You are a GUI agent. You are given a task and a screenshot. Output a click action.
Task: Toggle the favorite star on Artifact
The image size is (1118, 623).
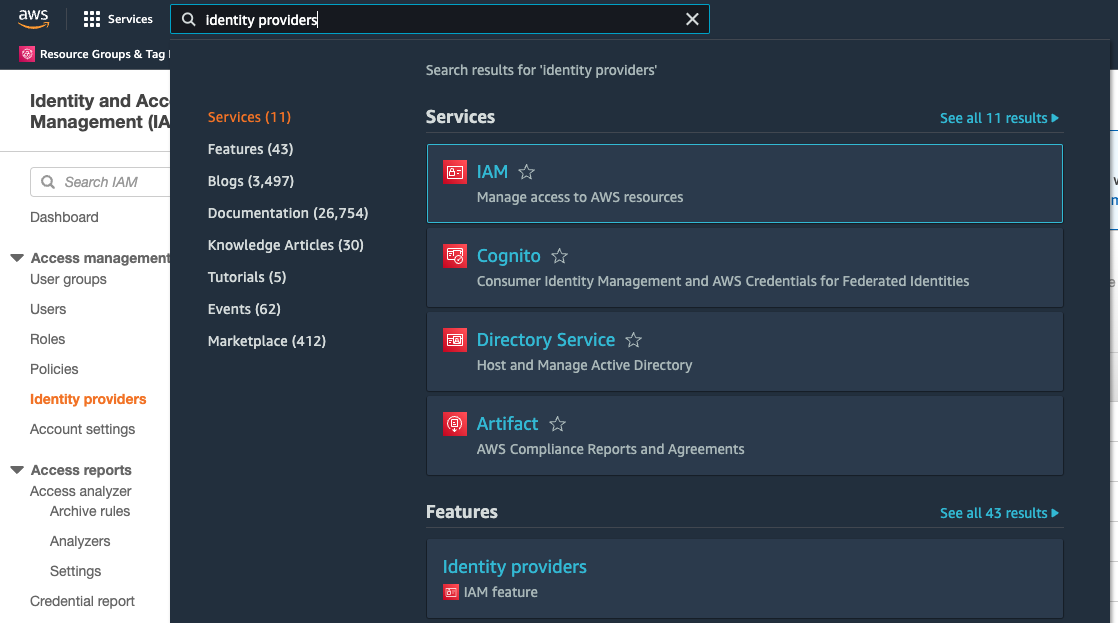(557, 423)
